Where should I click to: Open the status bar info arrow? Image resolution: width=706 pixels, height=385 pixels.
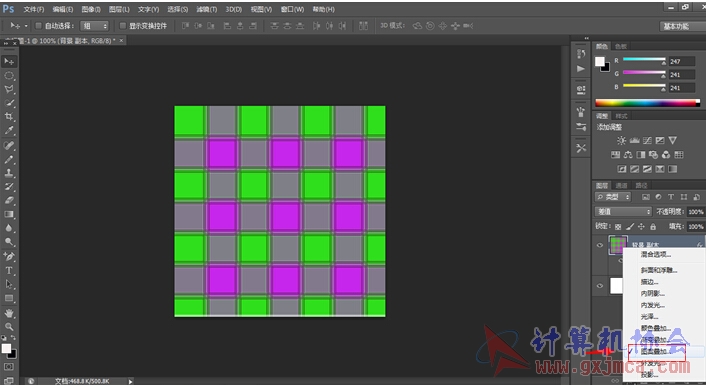coord(131,381)
